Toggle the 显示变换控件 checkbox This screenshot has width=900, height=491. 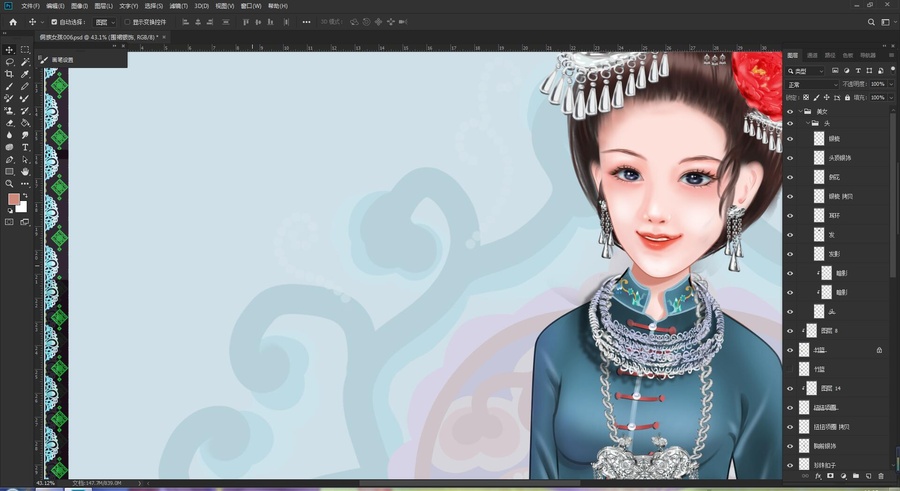click(127, 22)
